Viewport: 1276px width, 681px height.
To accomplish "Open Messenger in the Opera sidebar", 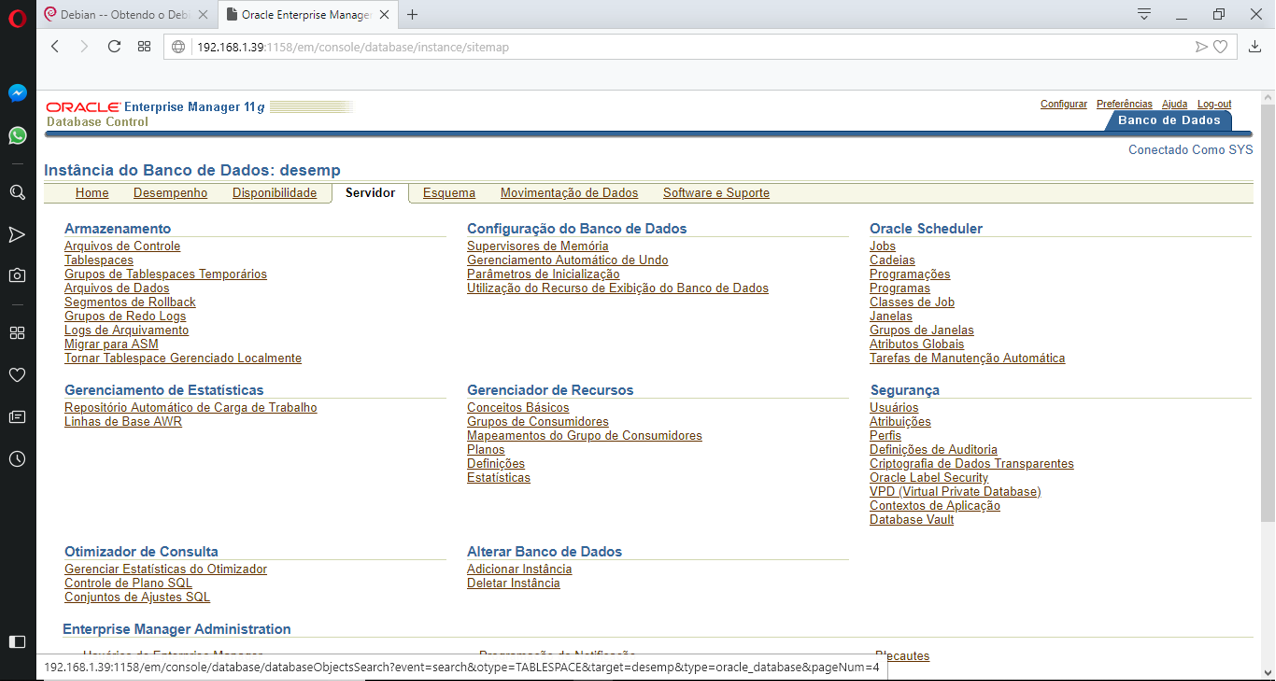I will pyautogui.click(x=17, y=93).
